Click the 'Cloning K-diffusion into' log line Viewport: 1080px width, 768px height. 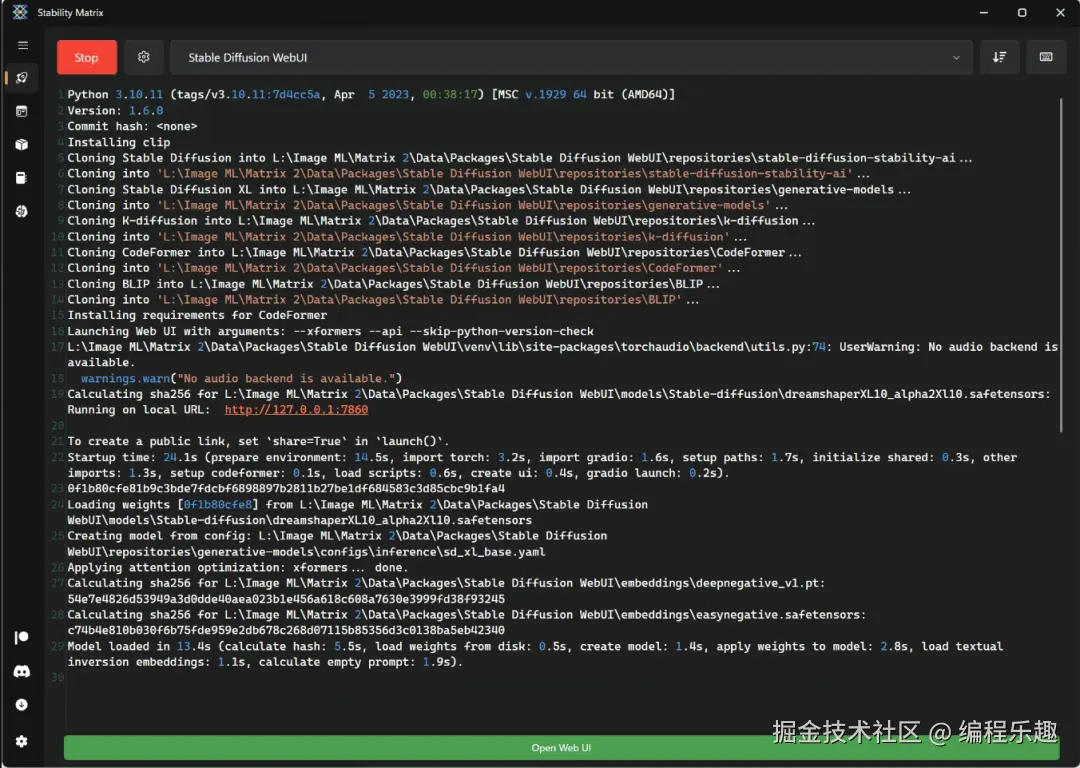tap(441, 220)
